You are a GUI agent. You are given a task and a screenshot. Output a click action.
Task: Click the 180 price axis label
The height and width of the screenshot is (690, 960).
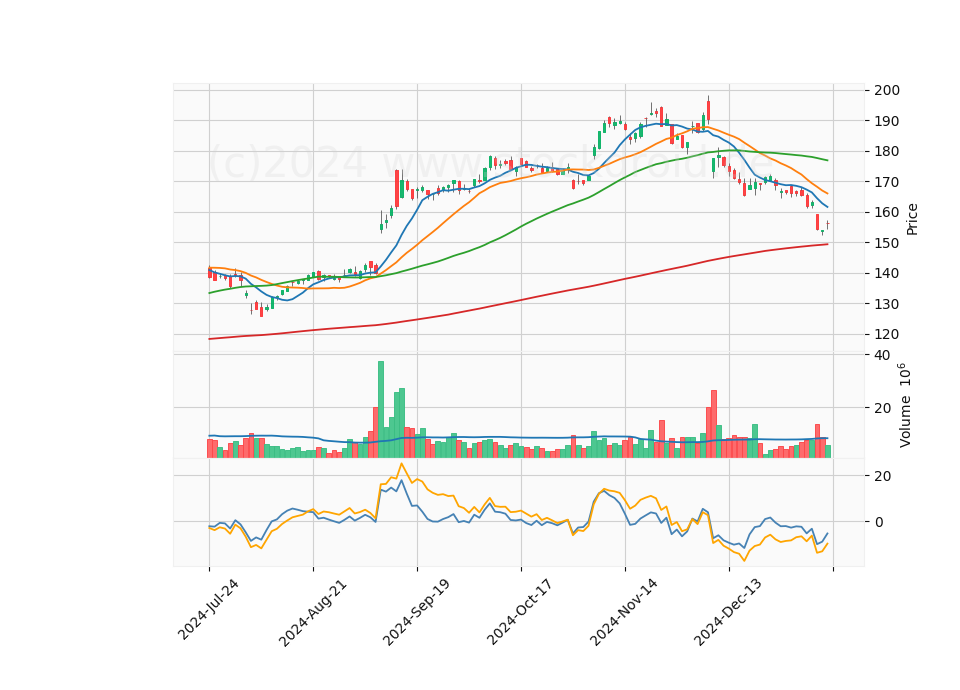coord(888,151)
